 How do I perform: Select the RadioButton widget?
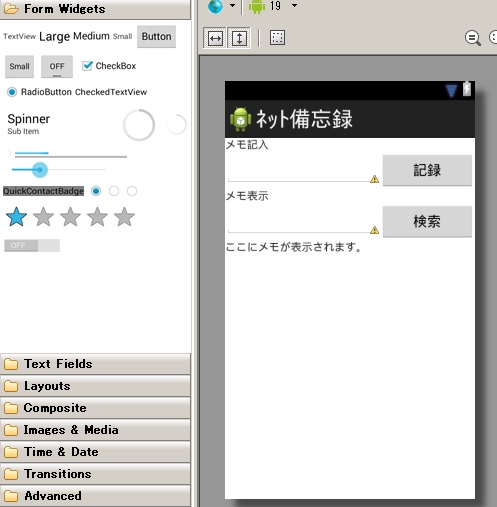point(39,92)
